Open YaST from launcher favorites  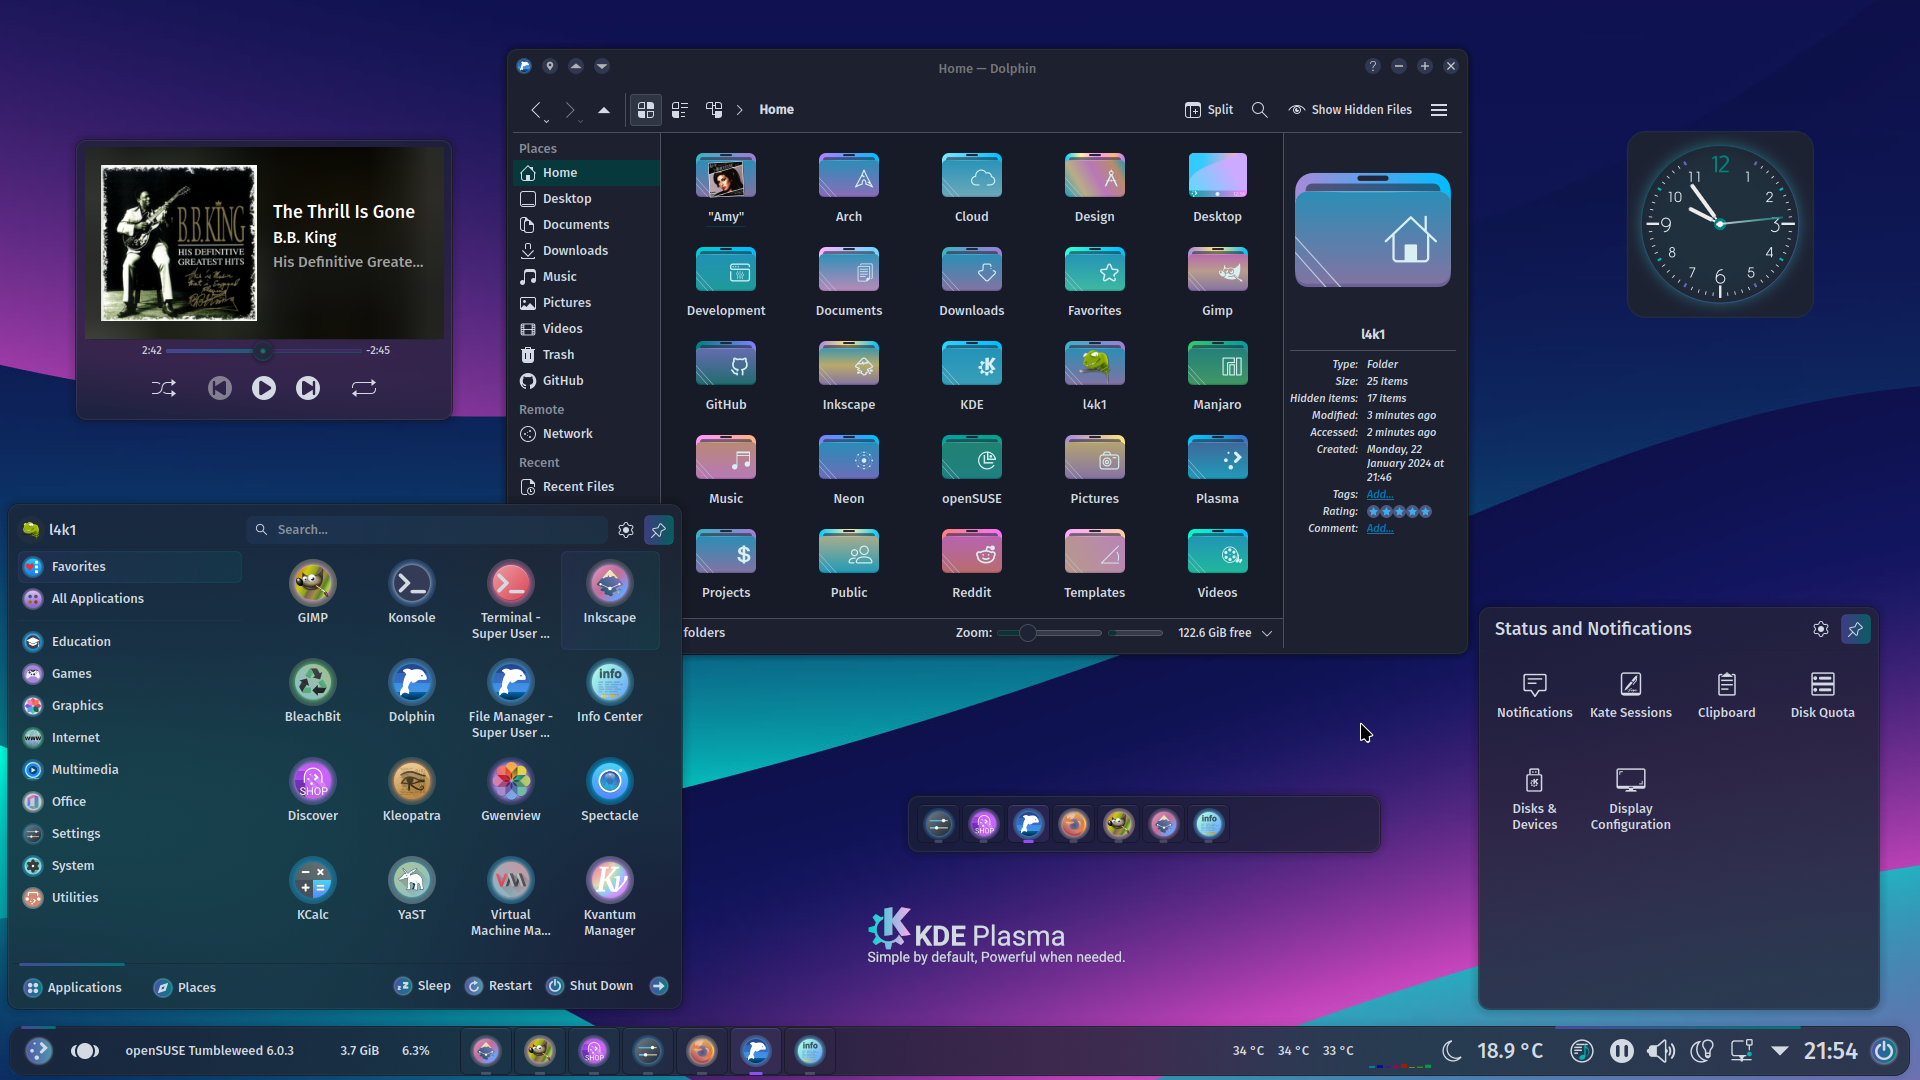point(411,891)
